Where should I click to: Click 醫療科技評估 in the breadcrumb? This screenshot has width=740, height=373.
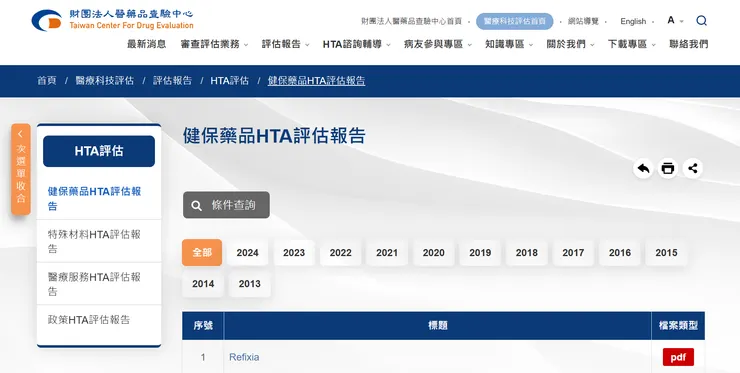[x=104, y=81]
